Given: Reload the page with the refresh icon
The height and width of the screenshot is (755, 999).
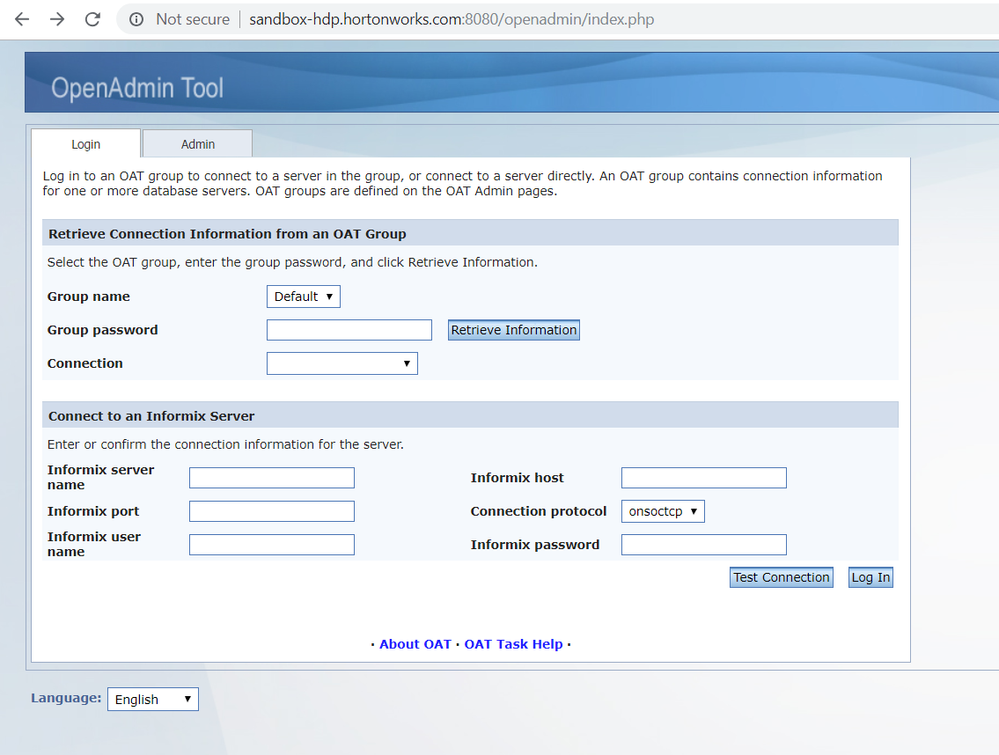Looking at the screenshot, I should (x=93, y=19).
